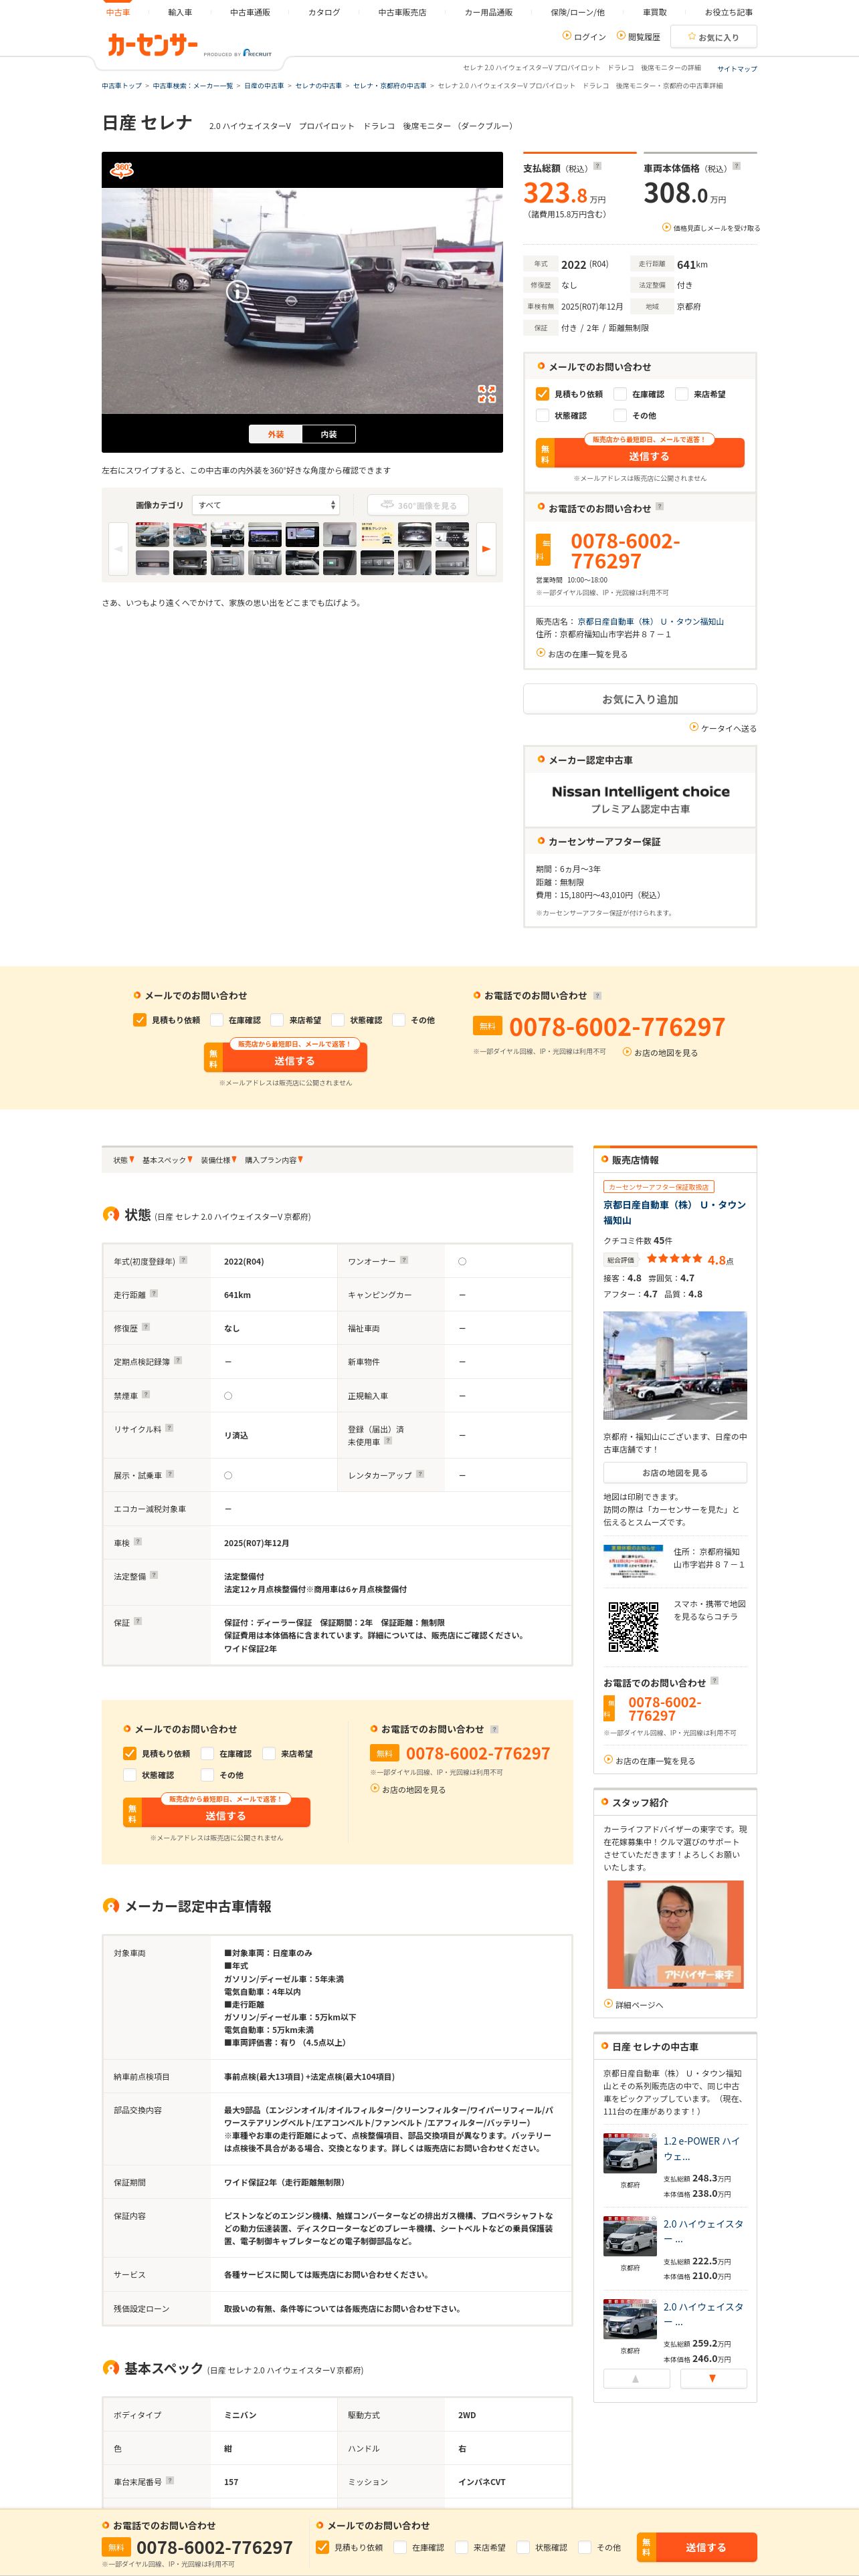The width and height of the screenshot is (859, 2576).
Task: Click the dealer lot photo in 販売店情報
Action: (x=675, y=1365)
